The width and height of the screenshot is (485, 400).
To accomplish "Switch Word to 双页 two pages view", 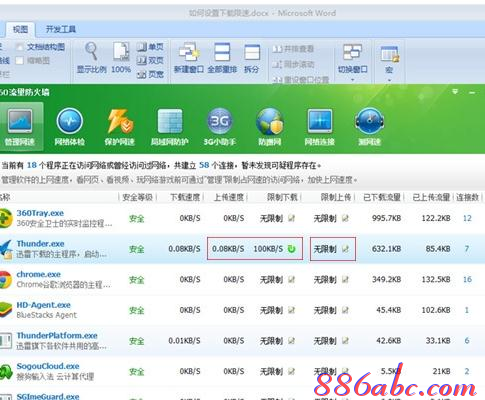I will pyautogui.click(x=151, y=61).
